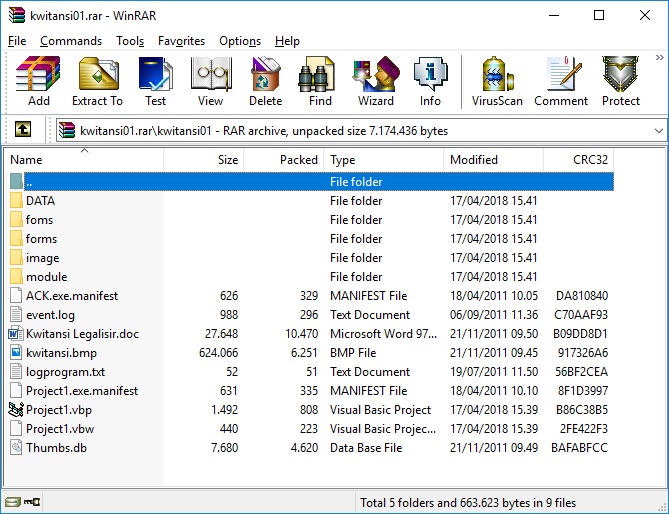Click the Visual Basic Project type cell
The width and height of the screenshot is (669, 514).
click(x=380, y=409)
